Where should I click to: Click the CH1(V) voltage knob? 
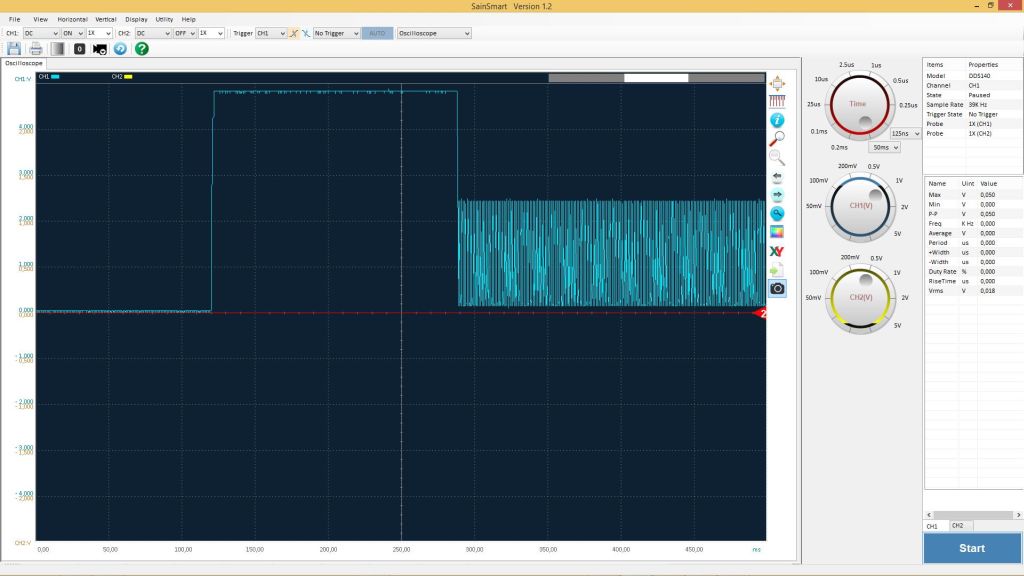point(861,206)
